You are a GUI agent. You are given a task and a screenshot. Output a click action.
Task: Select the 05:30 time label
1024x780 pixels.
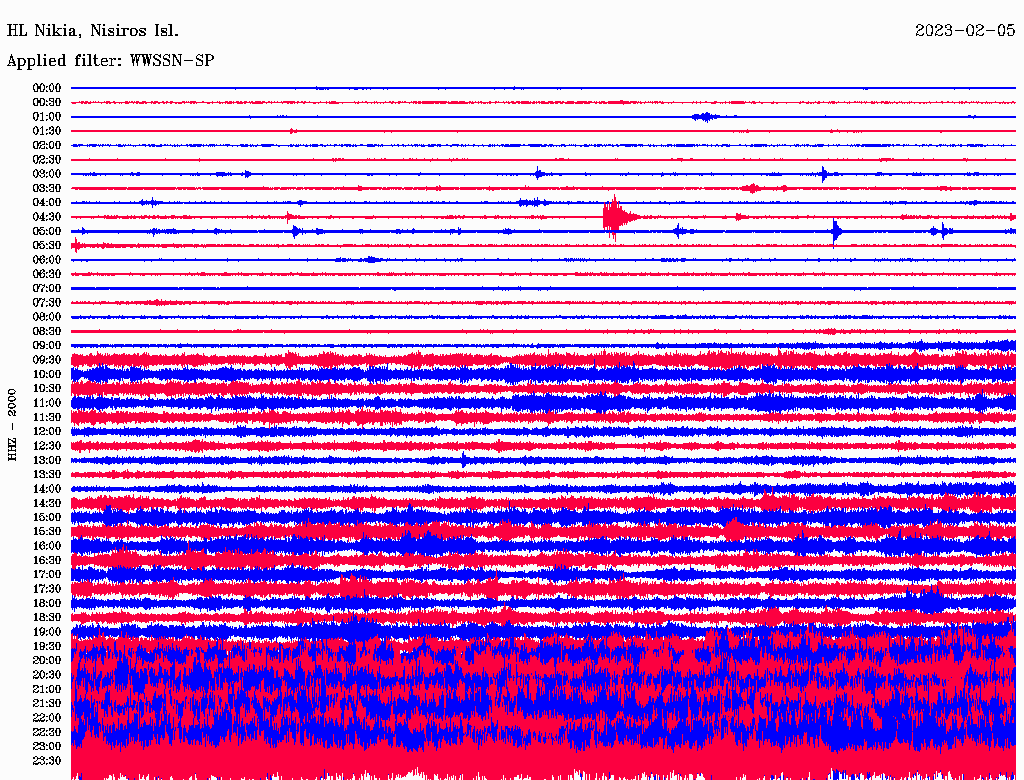click(46, 245)
